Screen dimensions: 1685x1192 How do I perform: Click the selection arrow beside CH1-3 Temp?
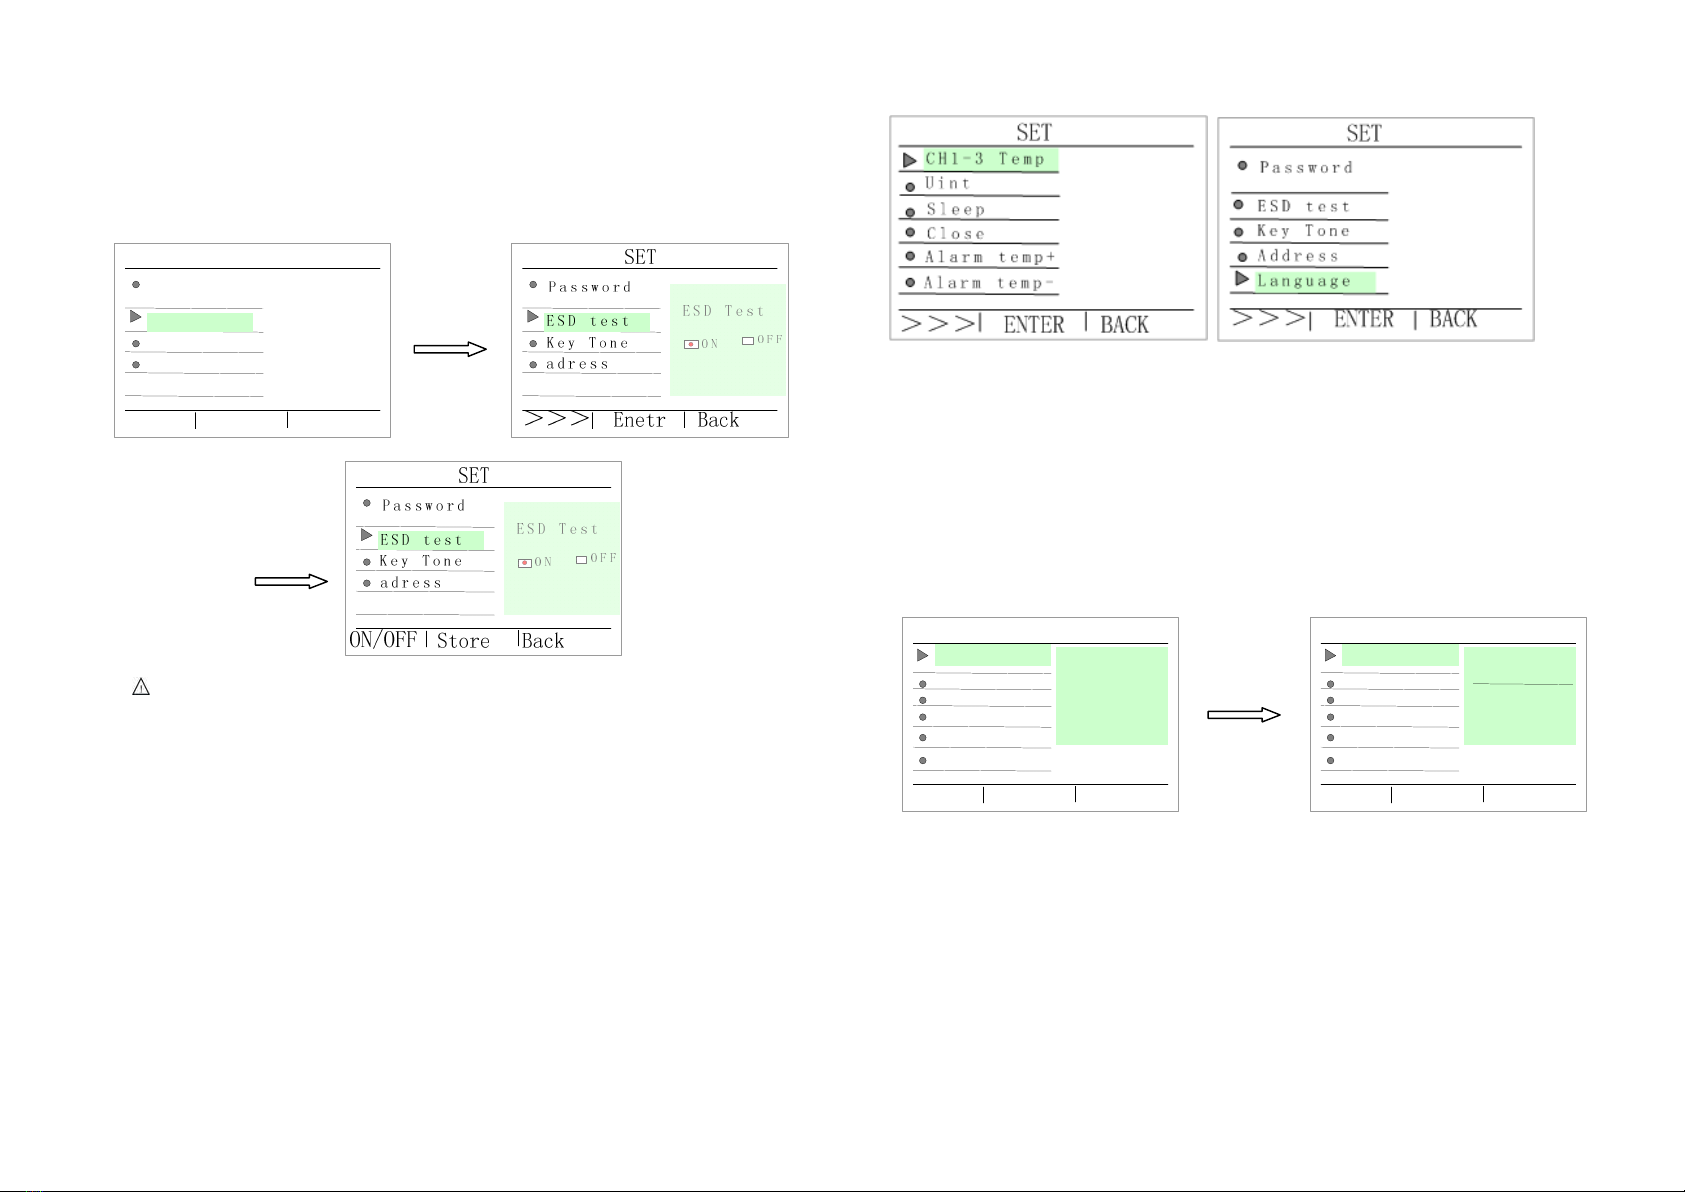pos(909,160)
